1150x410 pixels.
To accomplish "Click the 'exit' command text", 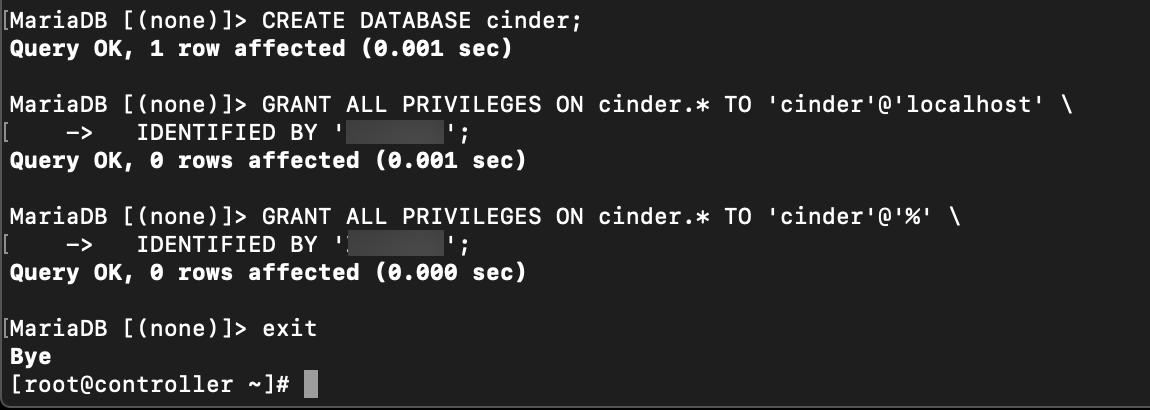I will pos(290,328).
